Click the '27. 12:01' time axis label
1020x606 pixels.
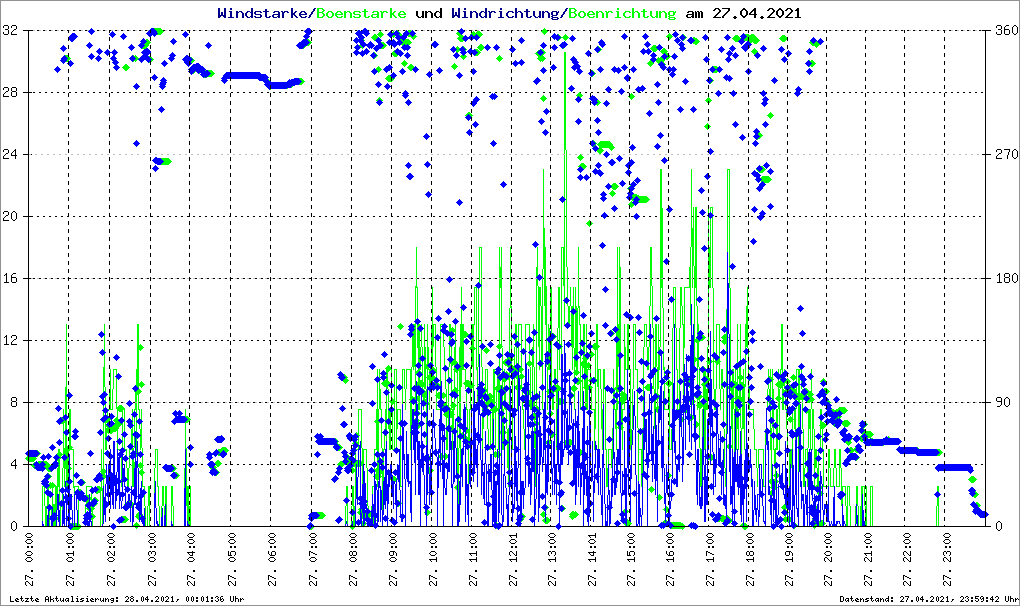(x=513, y=560)
